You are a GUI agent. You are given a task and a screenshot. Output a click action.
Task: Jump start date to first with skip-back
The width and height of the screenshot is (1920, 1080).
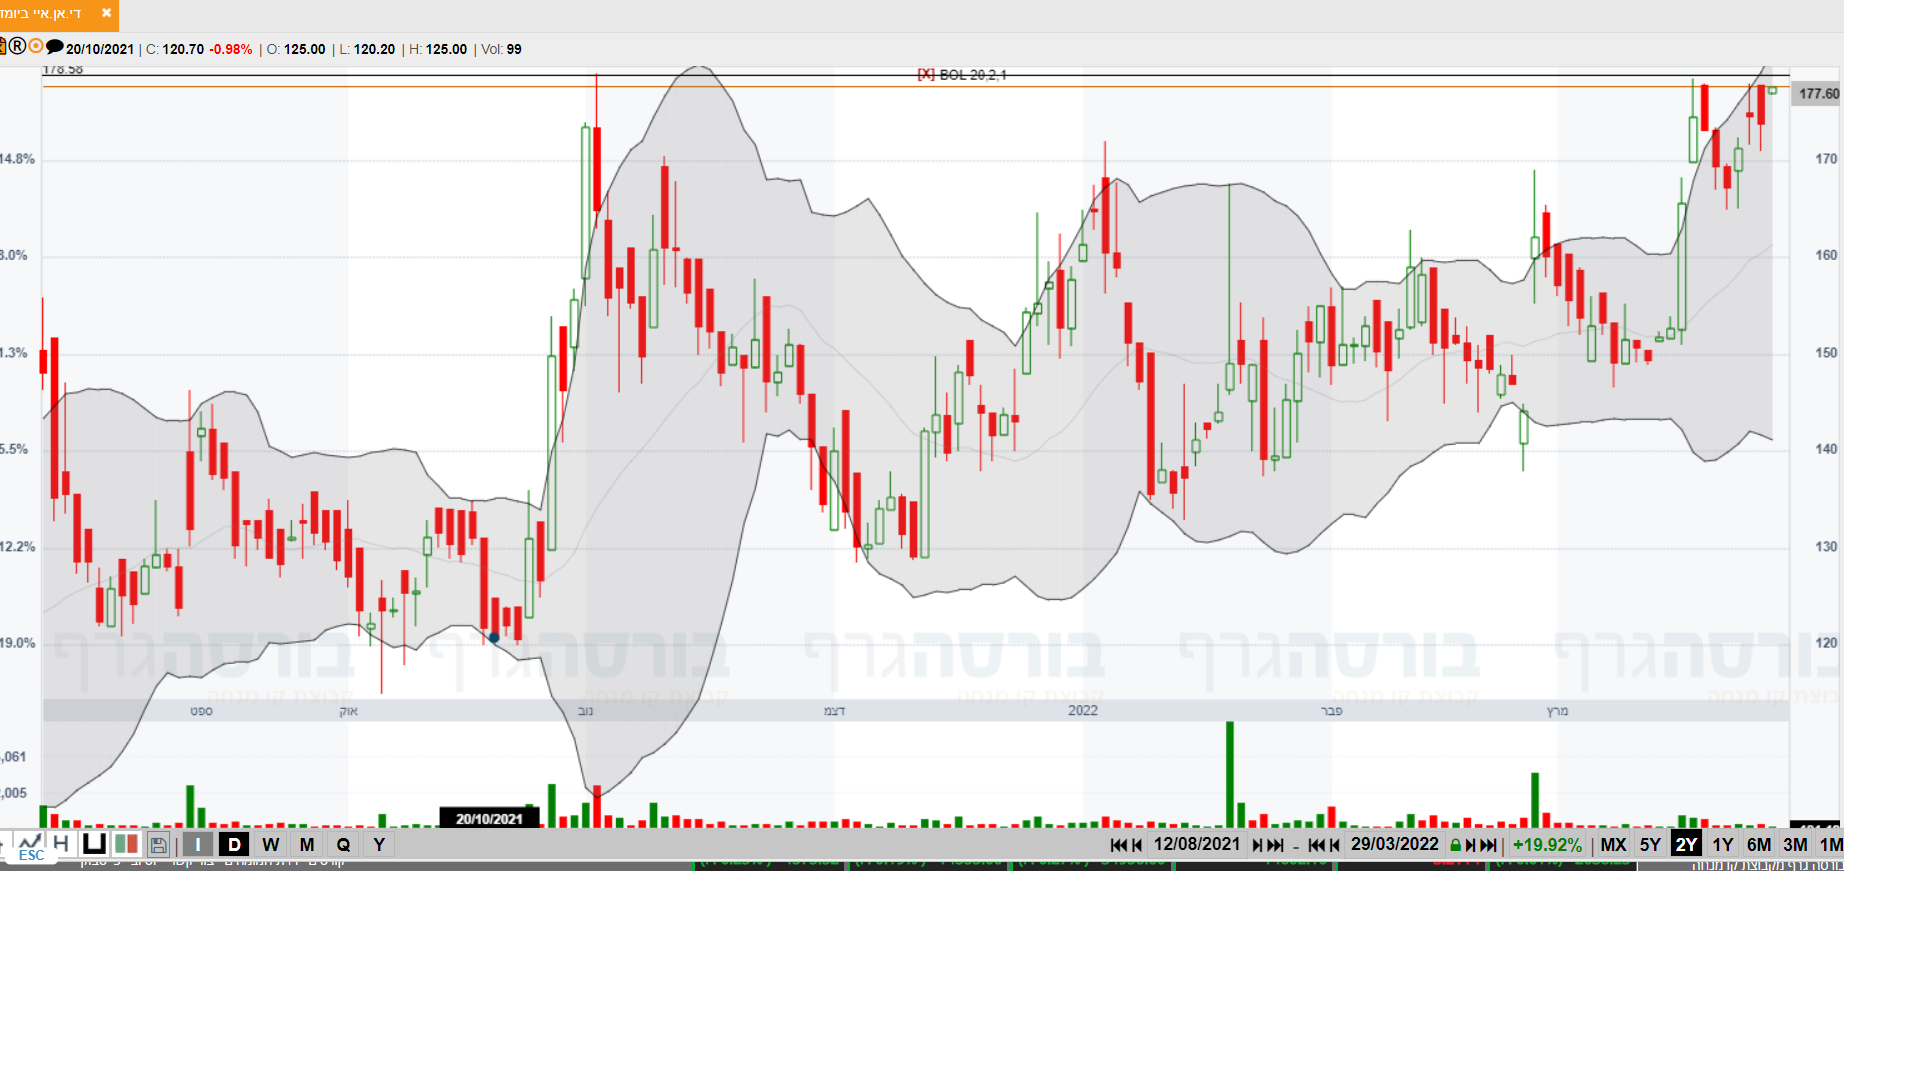click(x=1118, y=845)
